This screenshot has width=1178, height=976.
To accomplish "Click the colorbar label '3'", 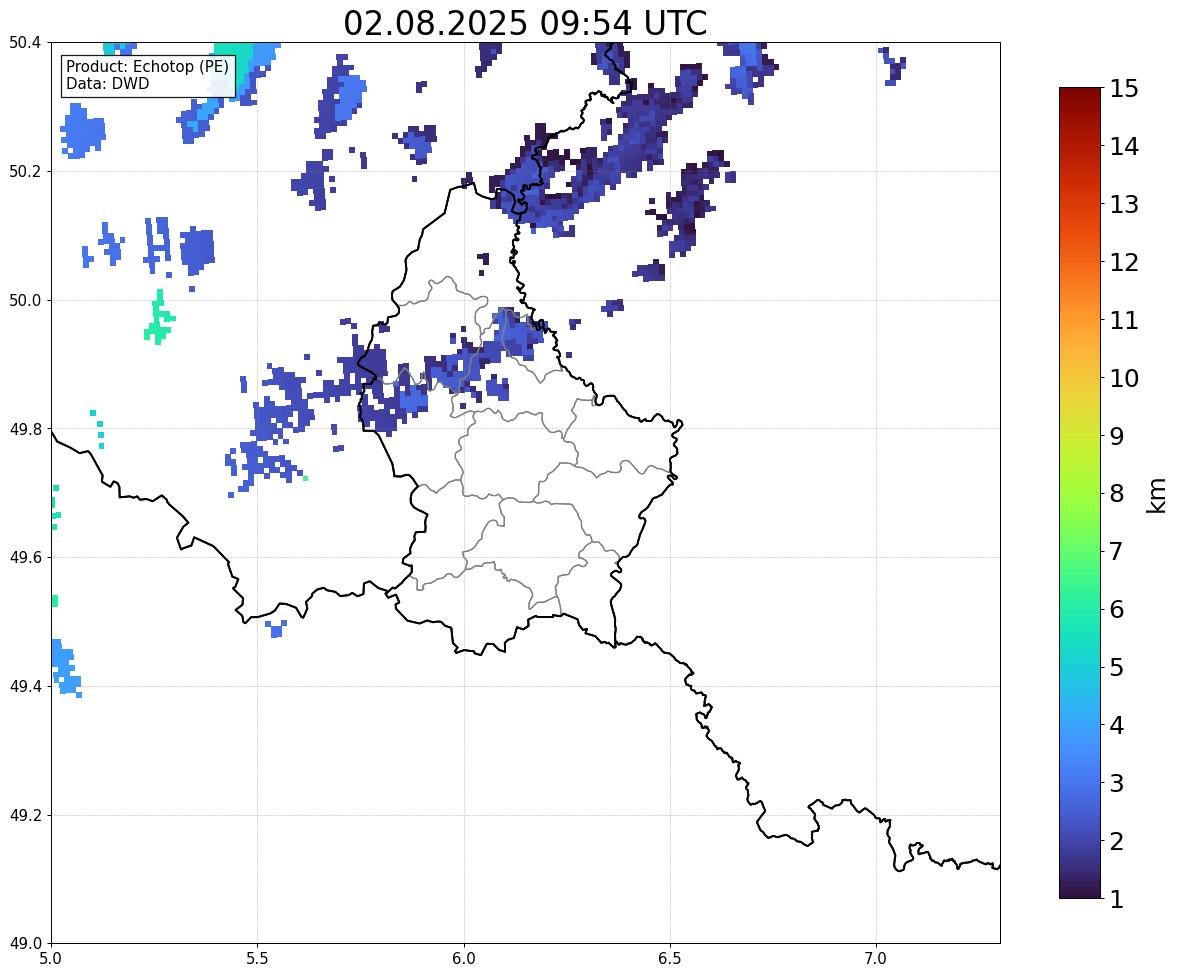I will (1117, 783).
